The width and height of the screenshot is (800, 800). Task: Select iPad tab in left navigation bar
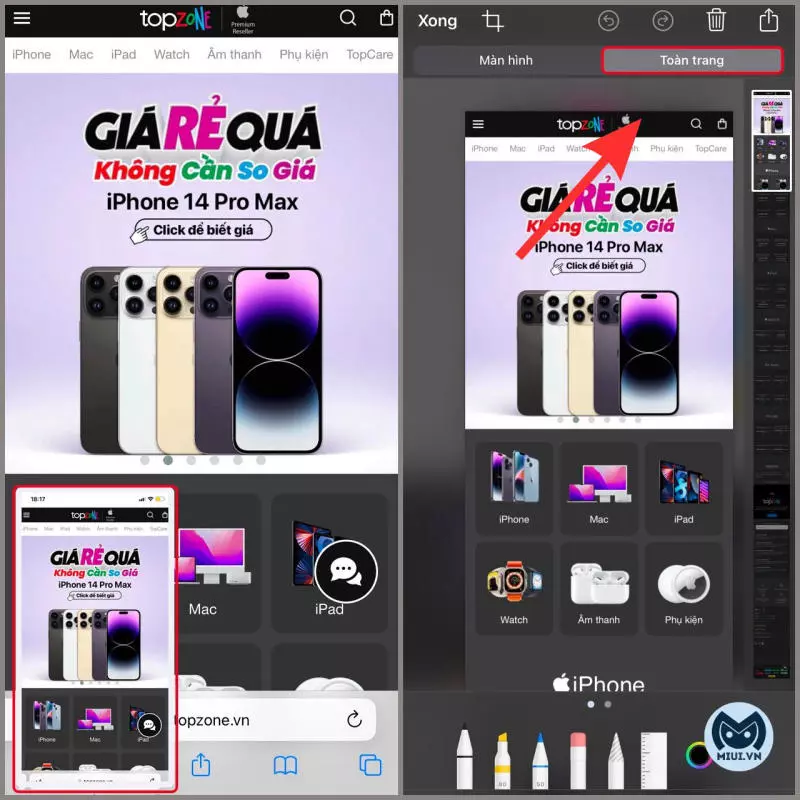point(123,55)
